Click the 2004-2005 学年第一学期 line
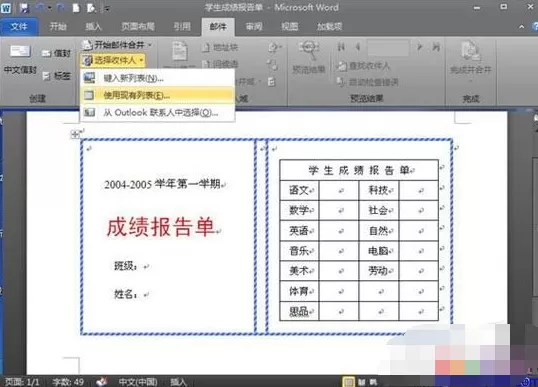 pyautogui.click(x=162, y=184)
